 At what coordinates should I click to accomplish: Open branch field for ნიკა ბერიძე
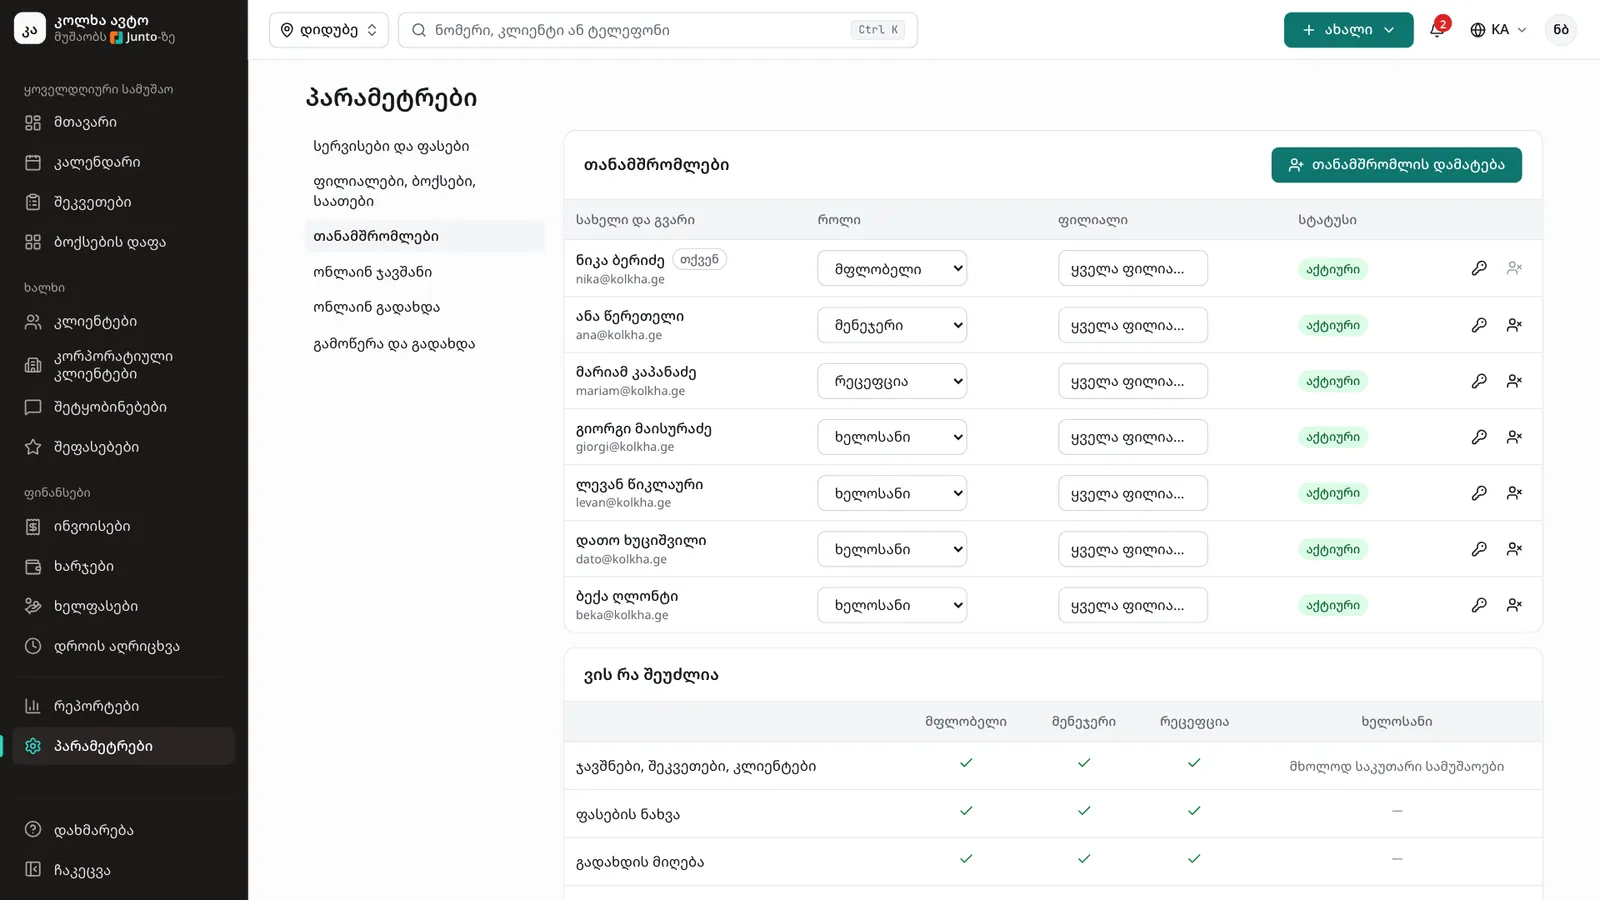[1133, 269]
